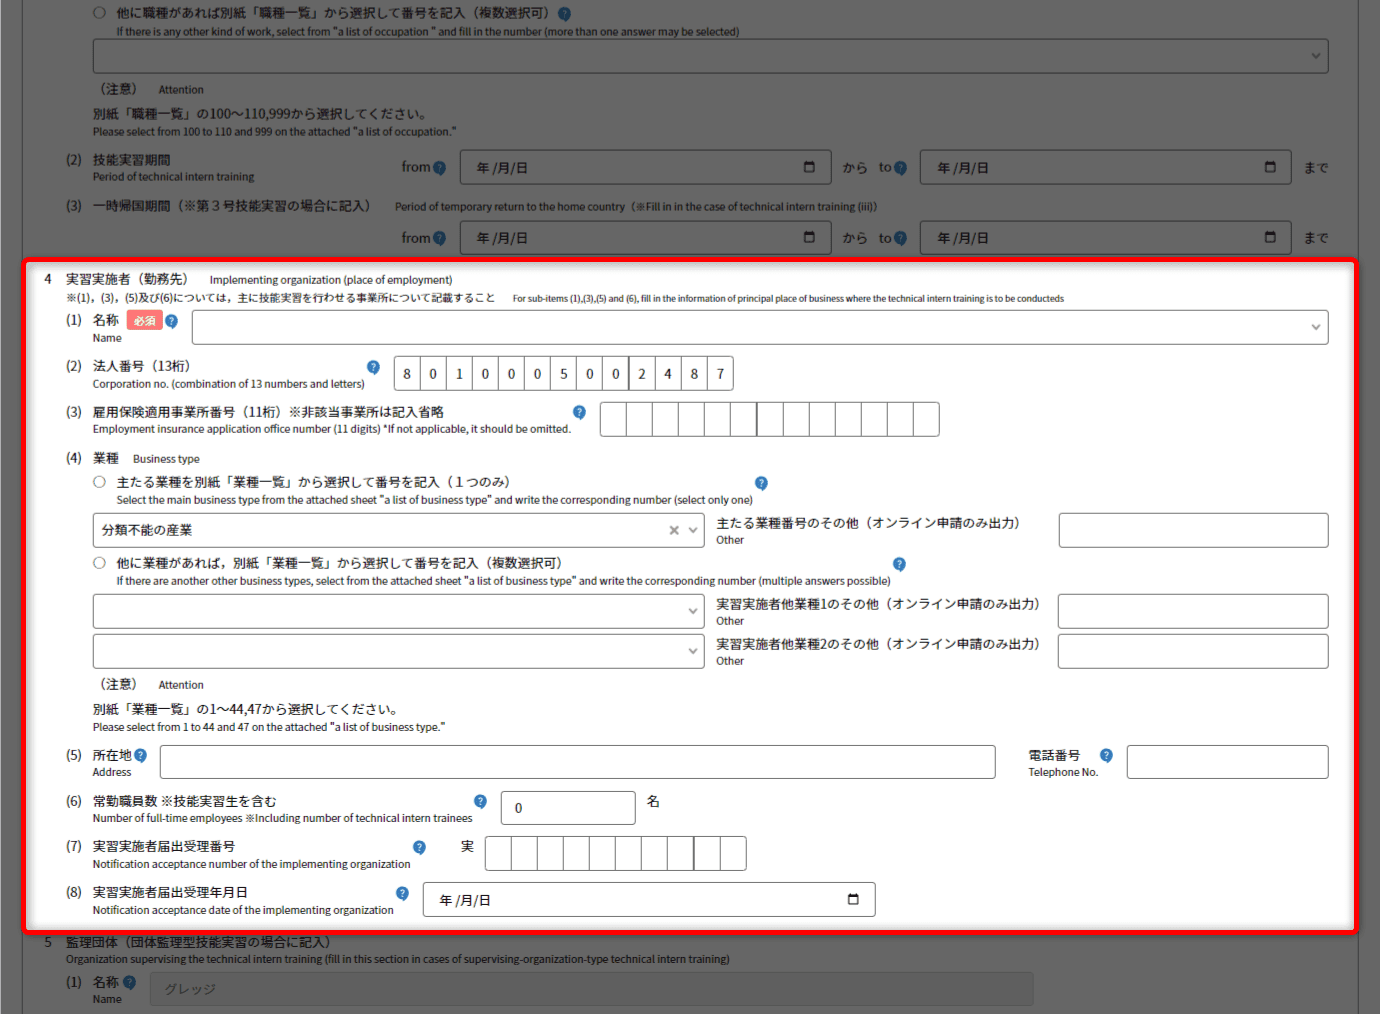Open the second other business type dropdown
This screenshot has width=1380, height=1014.
[693, 651]
